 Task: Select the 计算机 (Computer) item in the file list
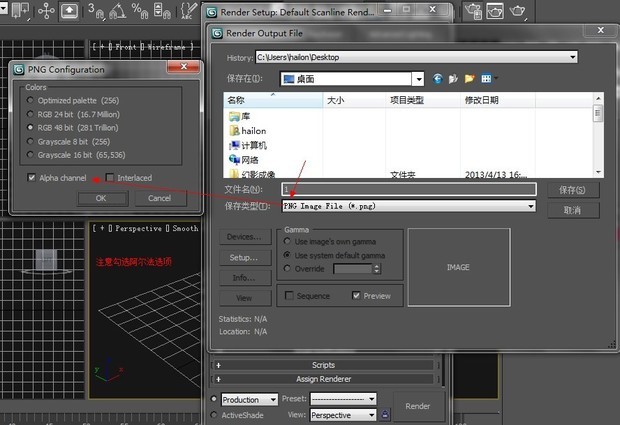[x=254, y=145]
